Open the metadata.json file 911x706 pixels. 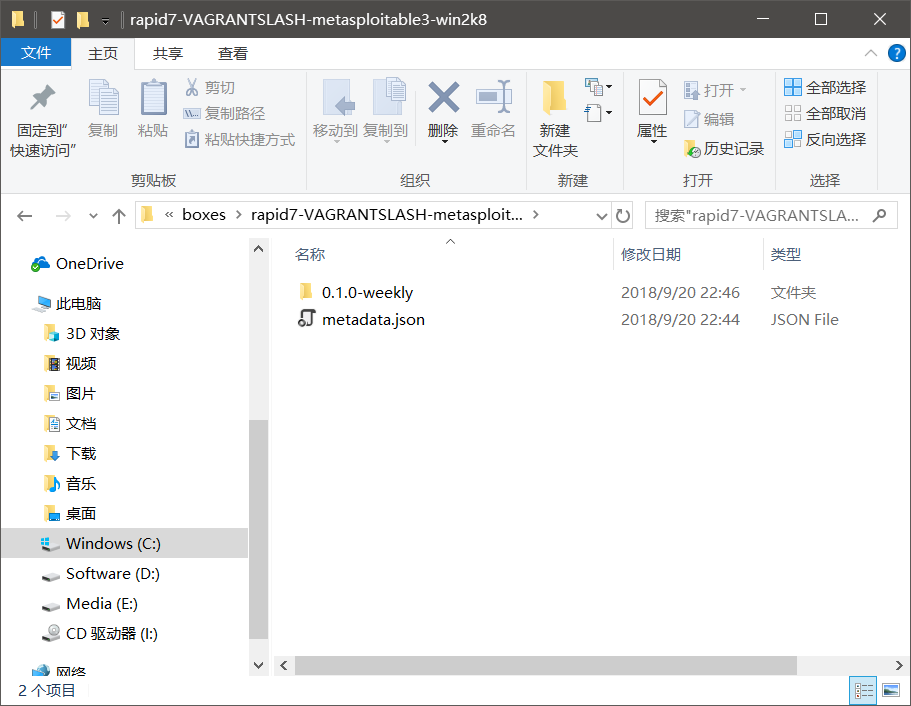tap(374, 320)
